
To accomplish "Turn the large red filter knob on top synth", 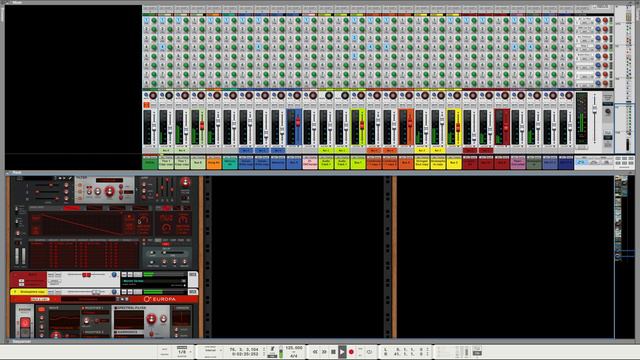I will click(x=109, y=191).
